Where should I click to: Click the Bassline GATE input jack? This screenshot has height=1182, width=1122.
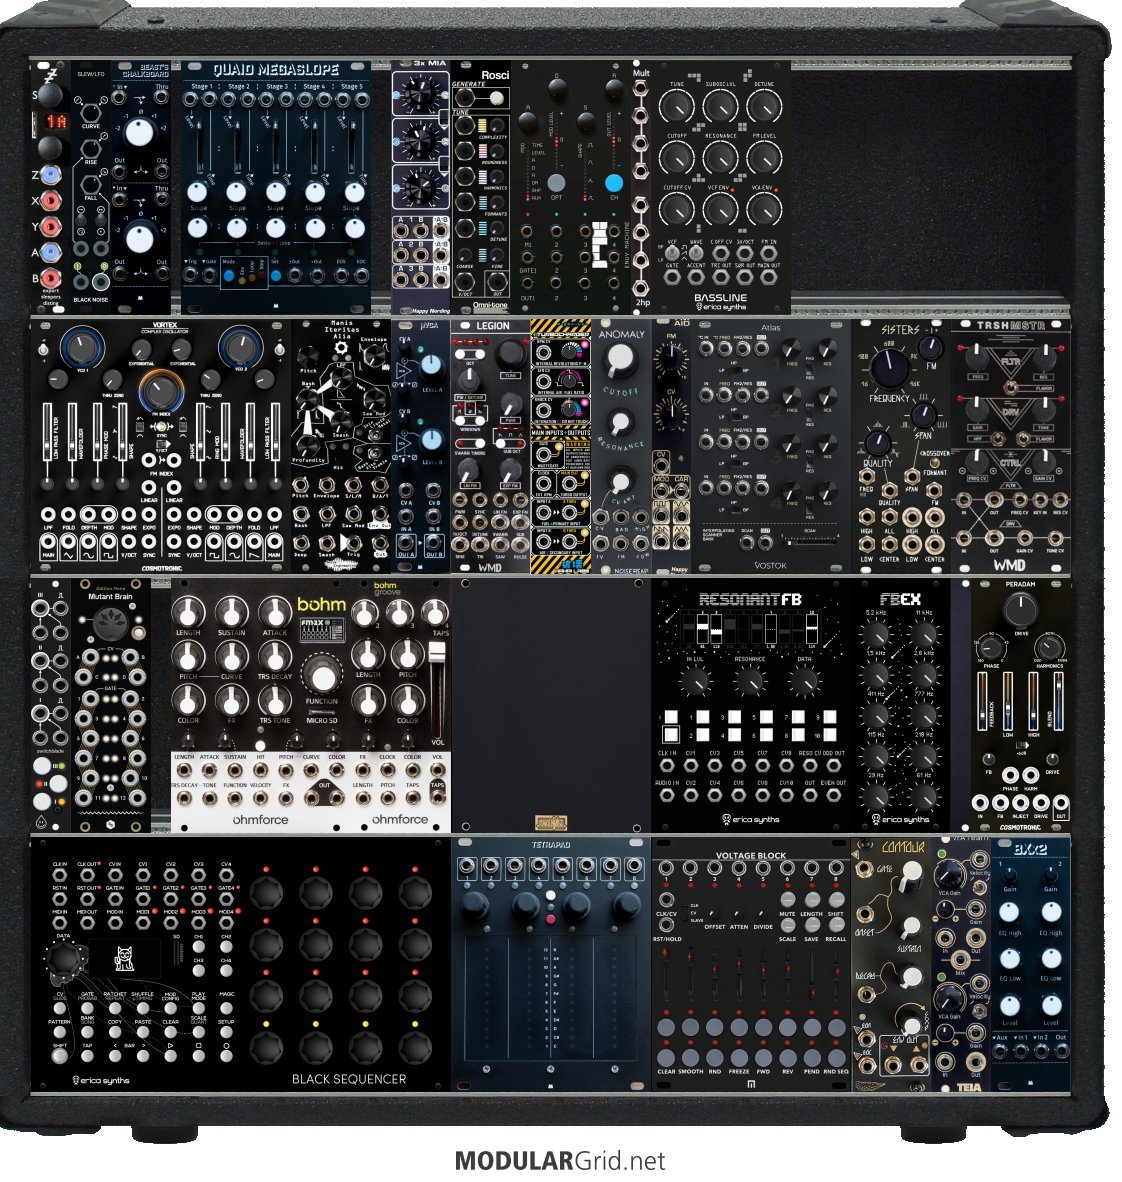pyautogui.click(x=672, y=277)
